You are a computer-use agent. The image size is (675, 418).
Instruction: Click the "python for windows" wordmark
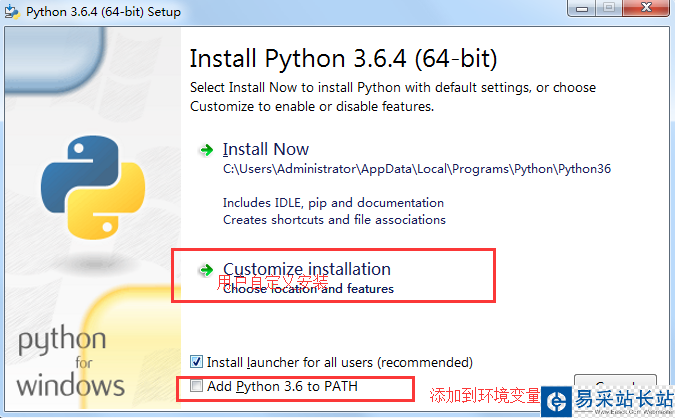tap(70, 361)
